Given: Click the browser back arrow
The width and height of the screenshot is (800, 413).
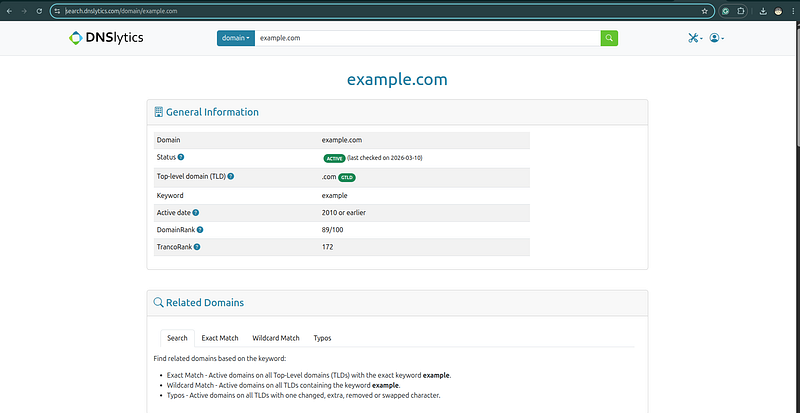Looking at the screenshot, I should point(9,11).
